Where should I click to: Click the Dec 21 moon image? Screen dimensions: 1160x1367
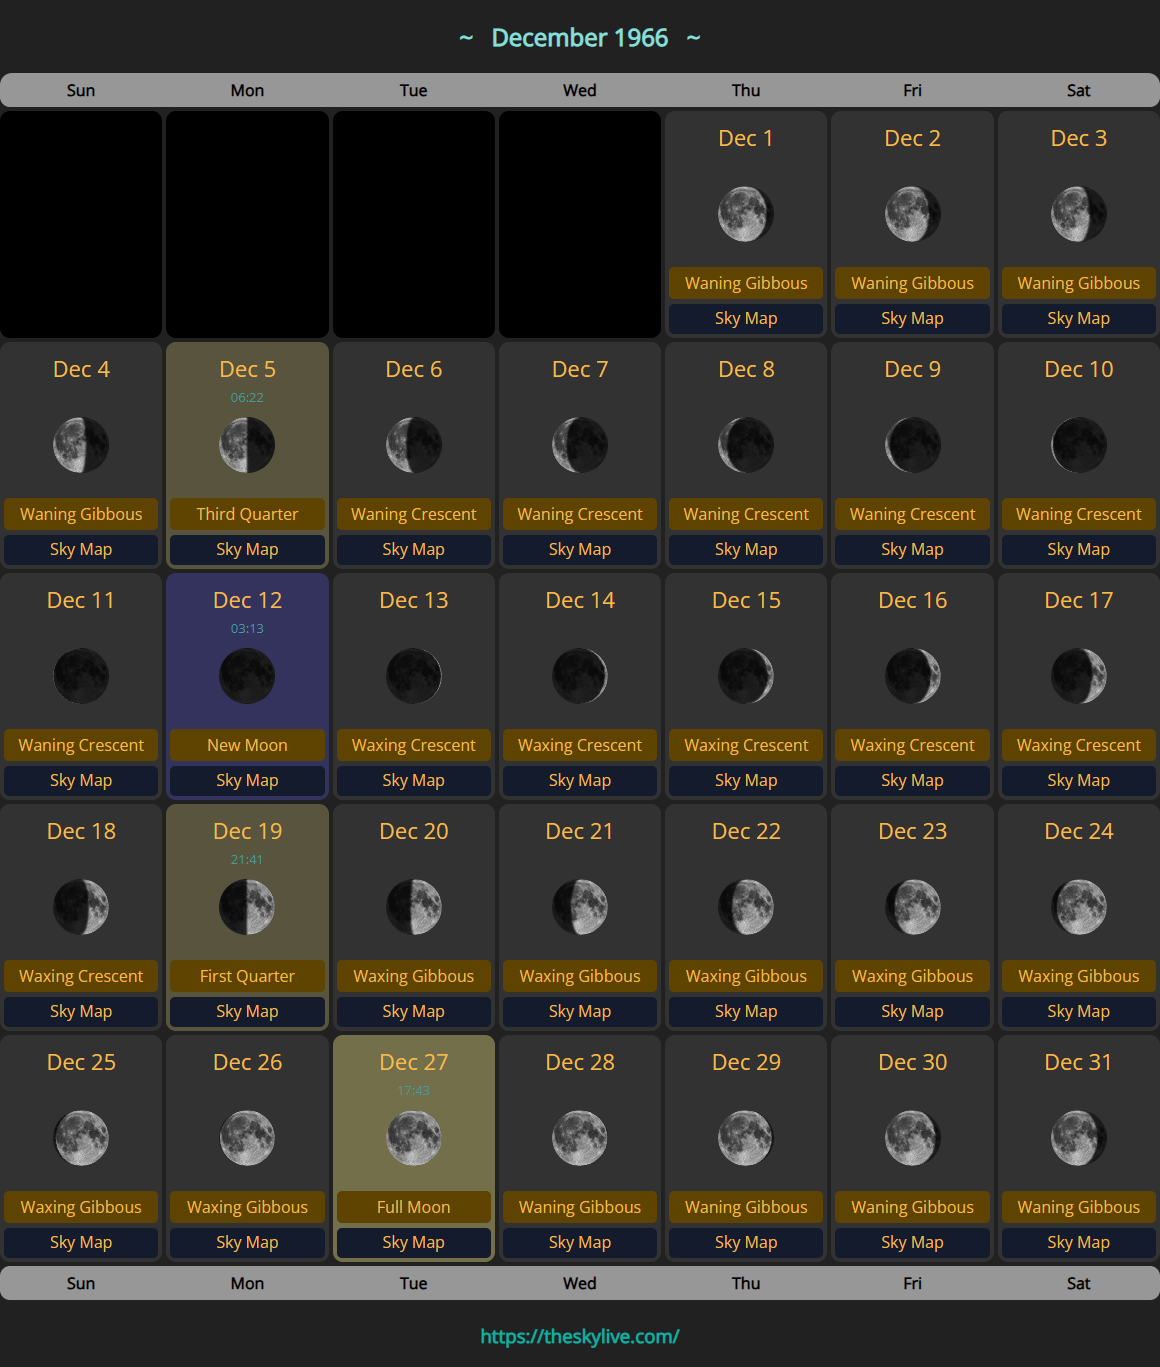tap(580, 907)
